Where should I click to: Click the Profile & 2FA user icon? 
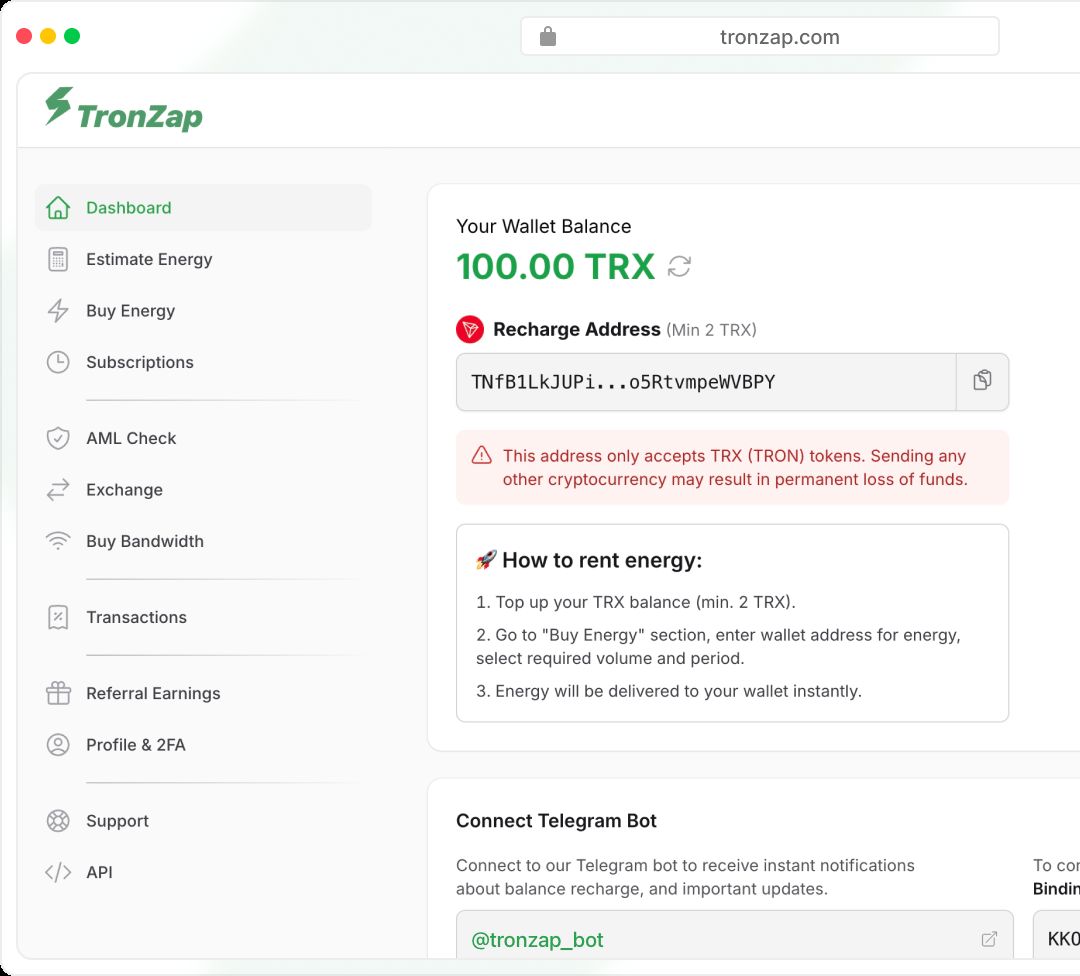(58, 745)
